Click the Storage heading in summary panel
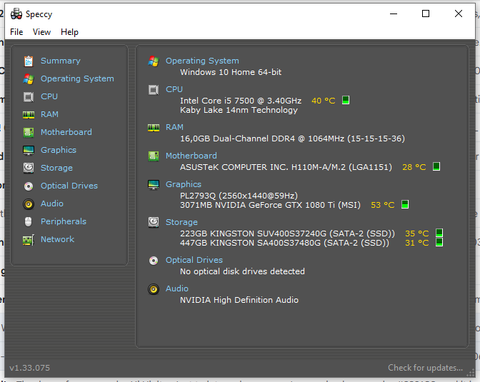This screenshot has height=382, width=480. tap(181, 222)
